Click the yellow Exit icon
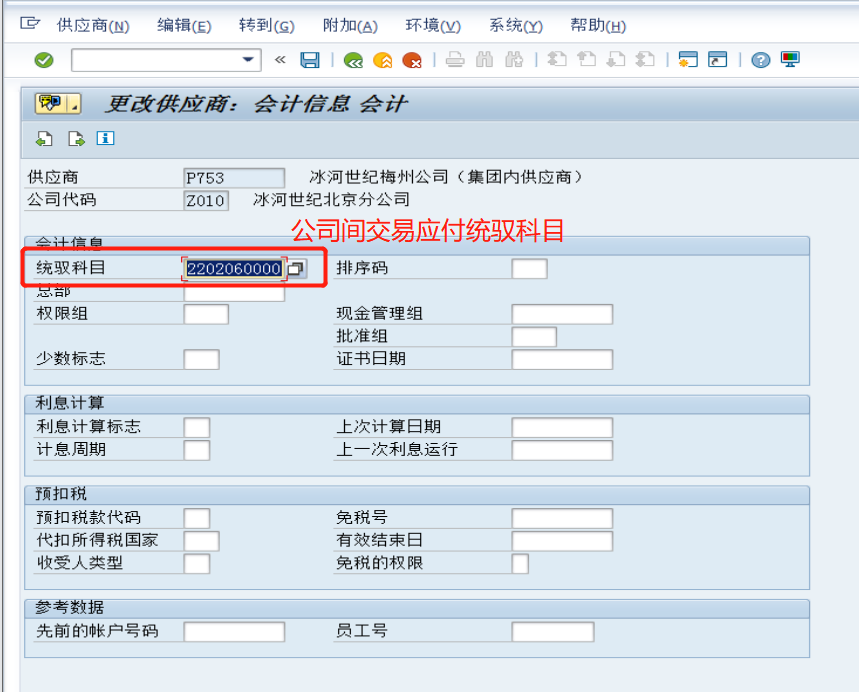This screenshot has width=859, height=692. click(x=382, y=60)
